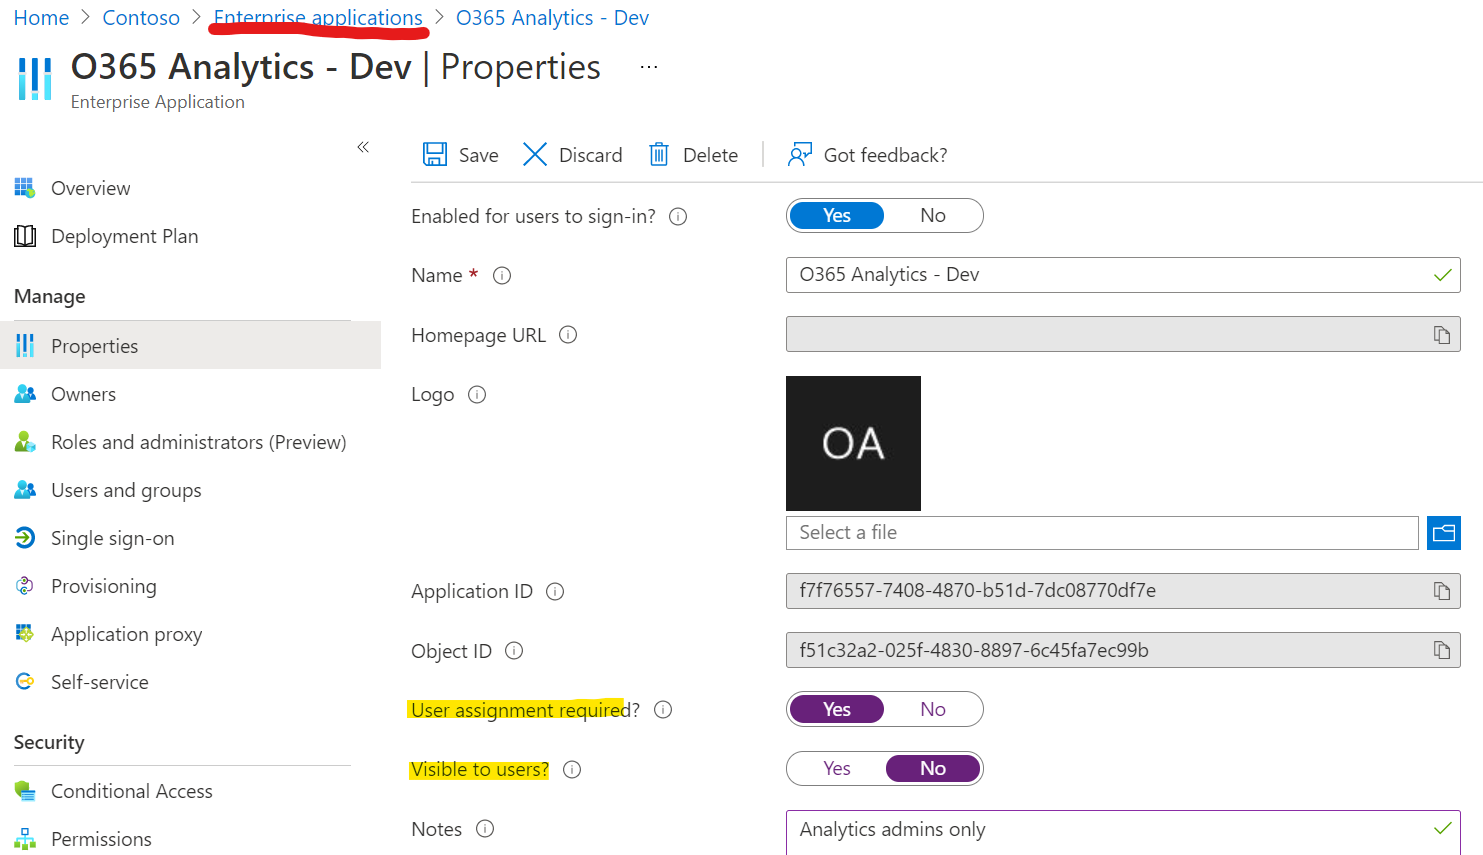Set Visible to users to No
This screenshot has height=855, width=1483.
click(933, 768)
